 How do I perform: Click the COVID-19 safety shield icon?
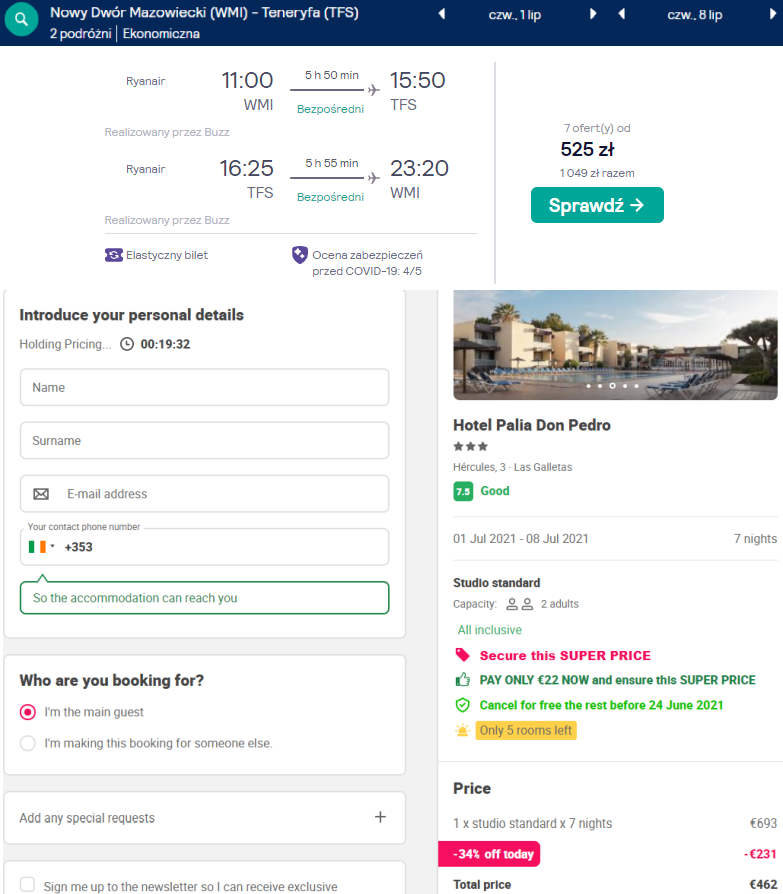click(299, 255)
